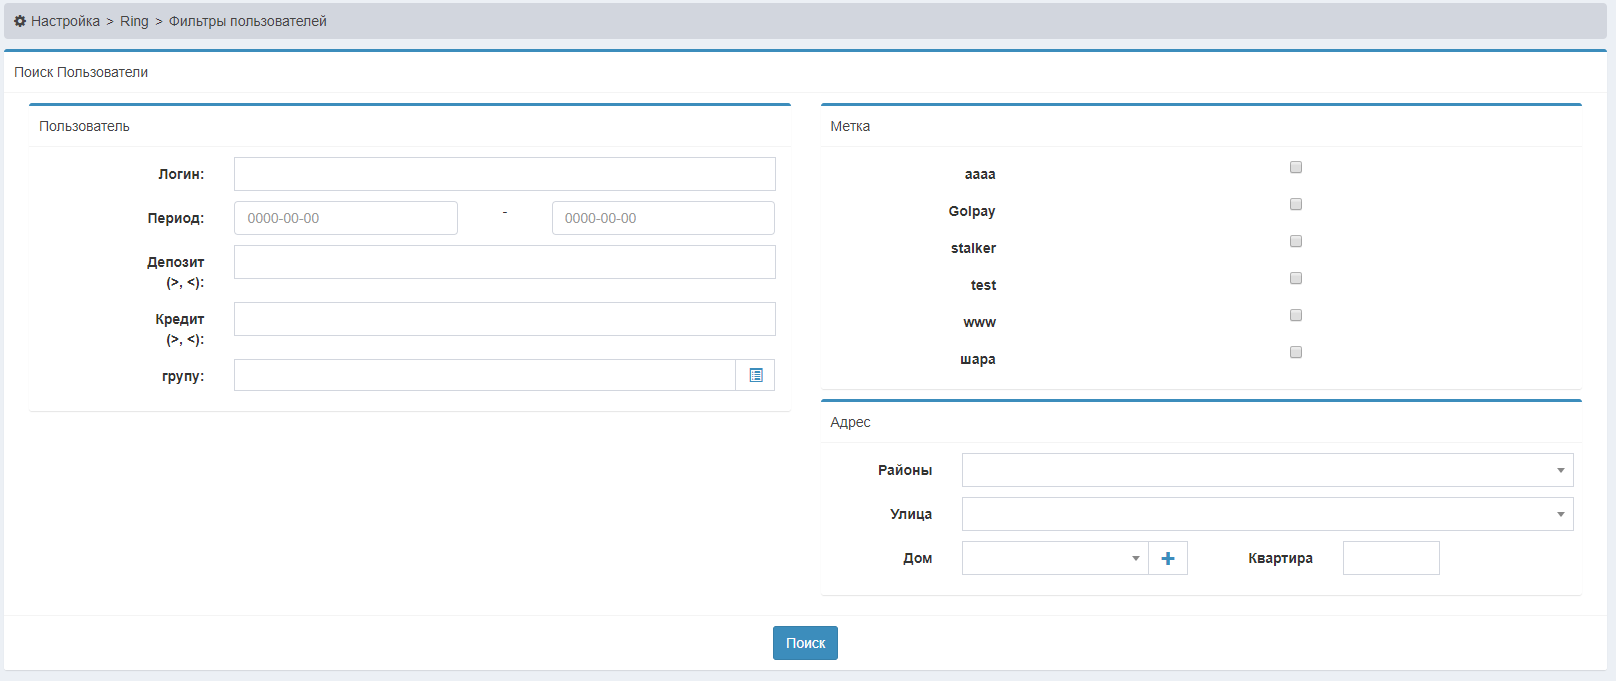This screenshot has width=1616, height=681.
Task: Tick the Golpay tag checkbox
Action: click(x=1296, y=204)
